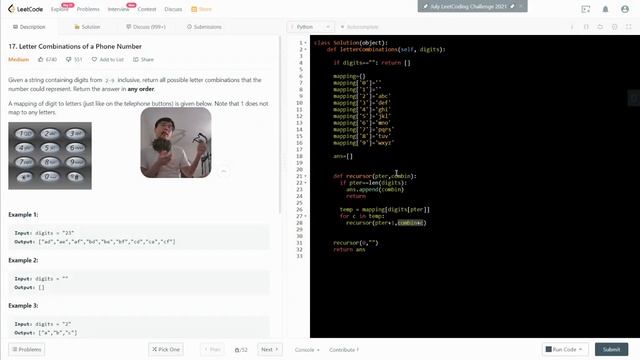640x360 pixels.
Task: Click the Example 3 heading
Action: (x=23, y=306)
